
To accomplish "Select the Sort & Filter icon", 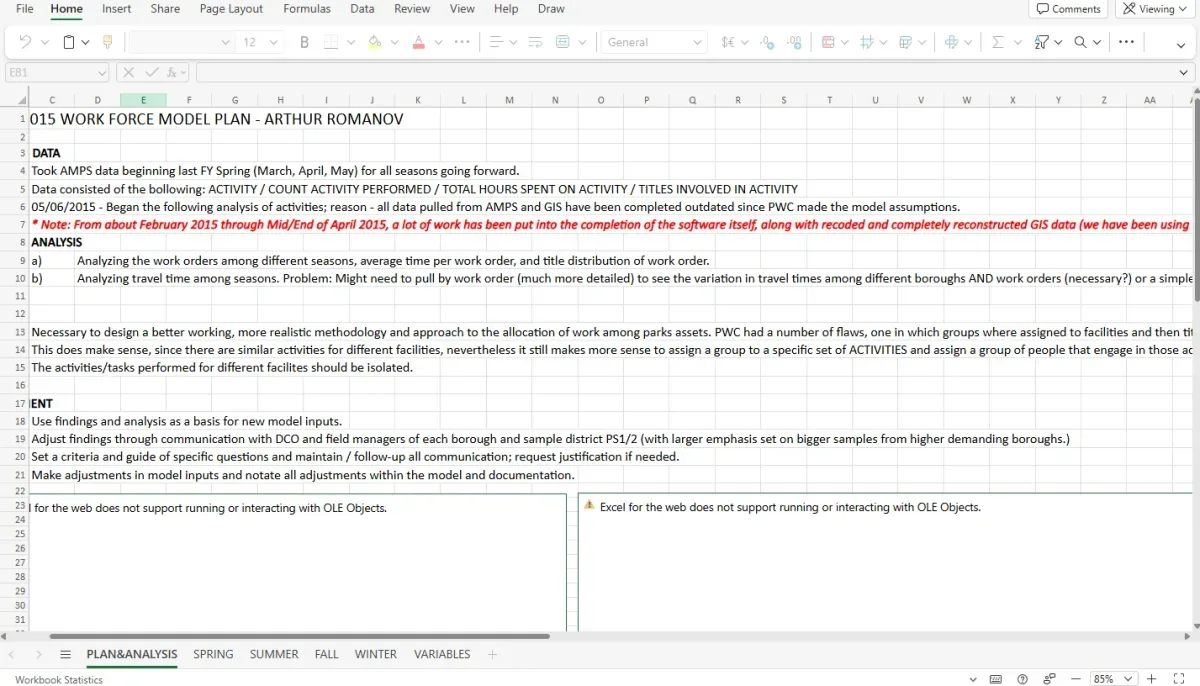I will (x=1043, y=42).
